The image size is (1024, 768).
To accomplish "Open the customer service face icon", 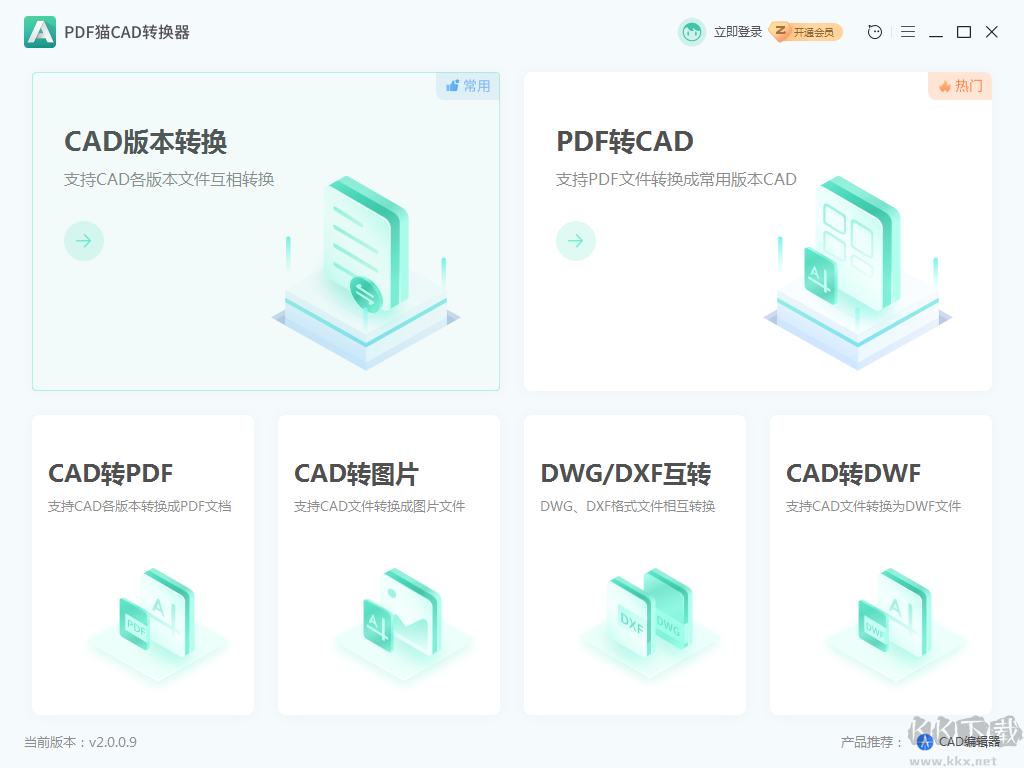I will tap(874, 32).
